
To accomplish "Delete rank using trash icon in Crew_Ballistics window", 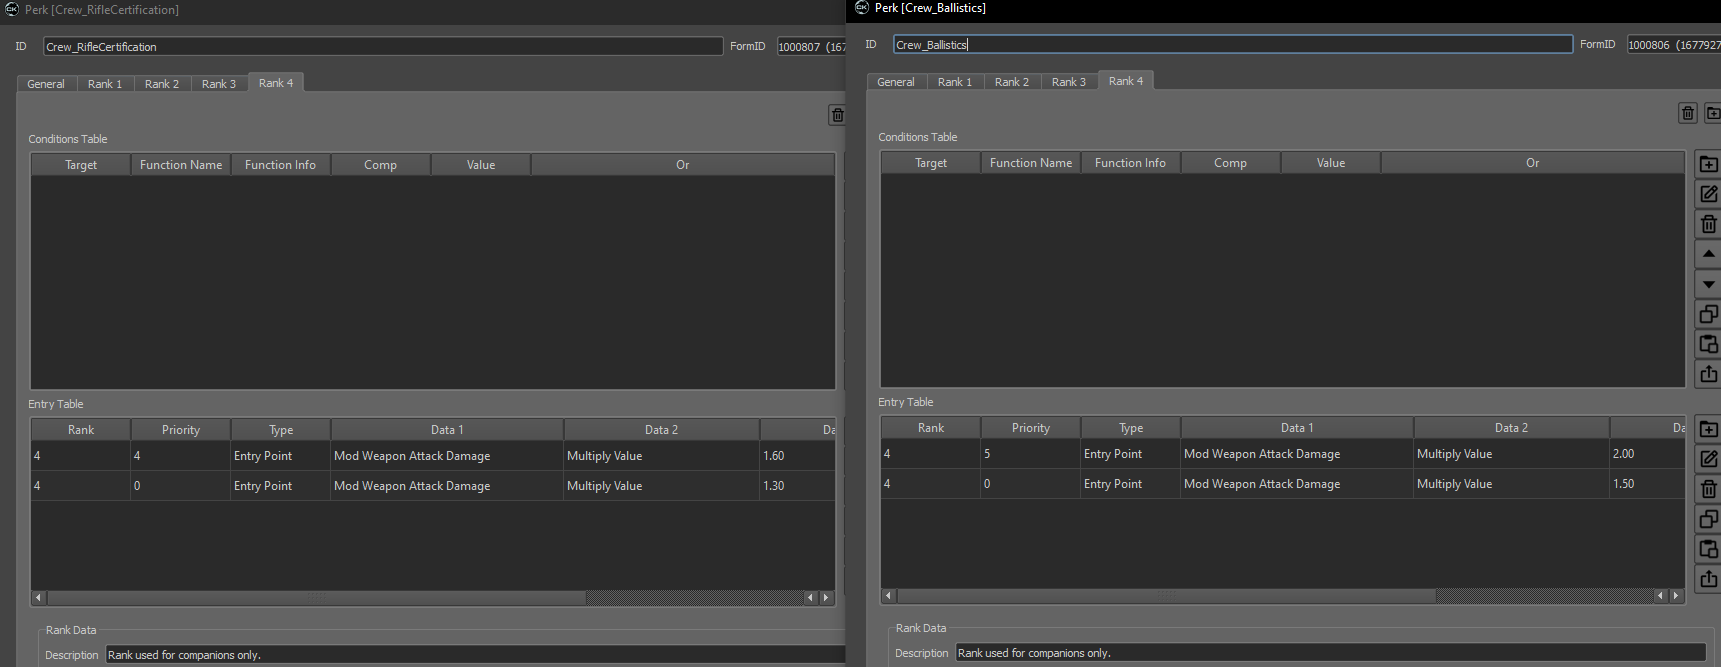I will point(1688,113).
